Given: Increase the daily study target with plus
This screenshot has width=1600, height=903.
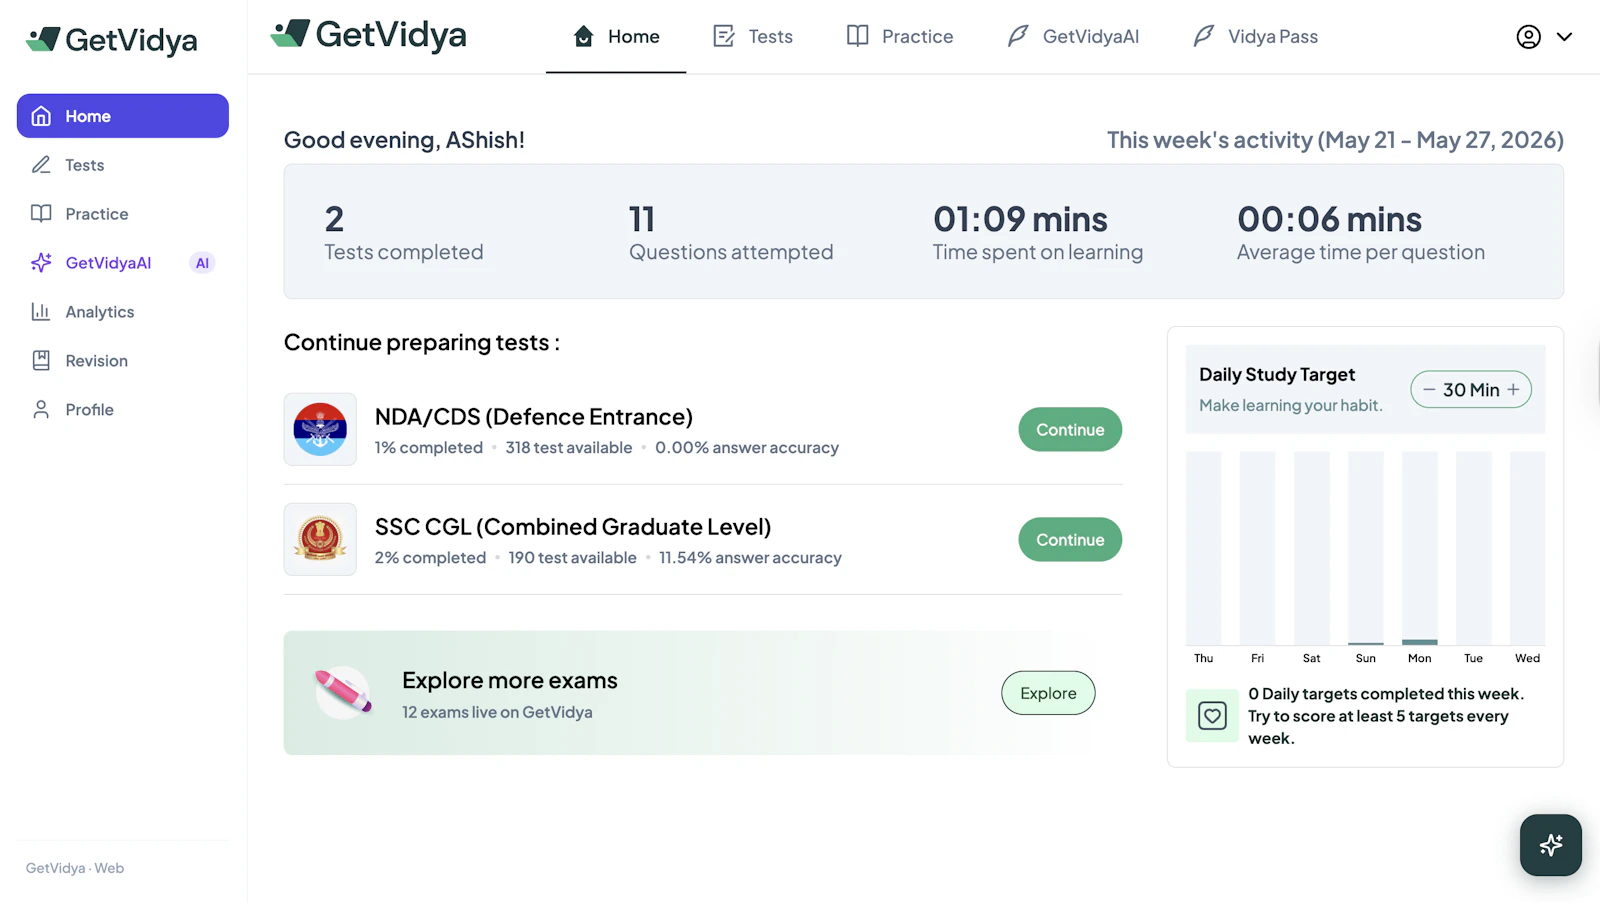Looking at the screenshot, I should tap(1514, 390).
